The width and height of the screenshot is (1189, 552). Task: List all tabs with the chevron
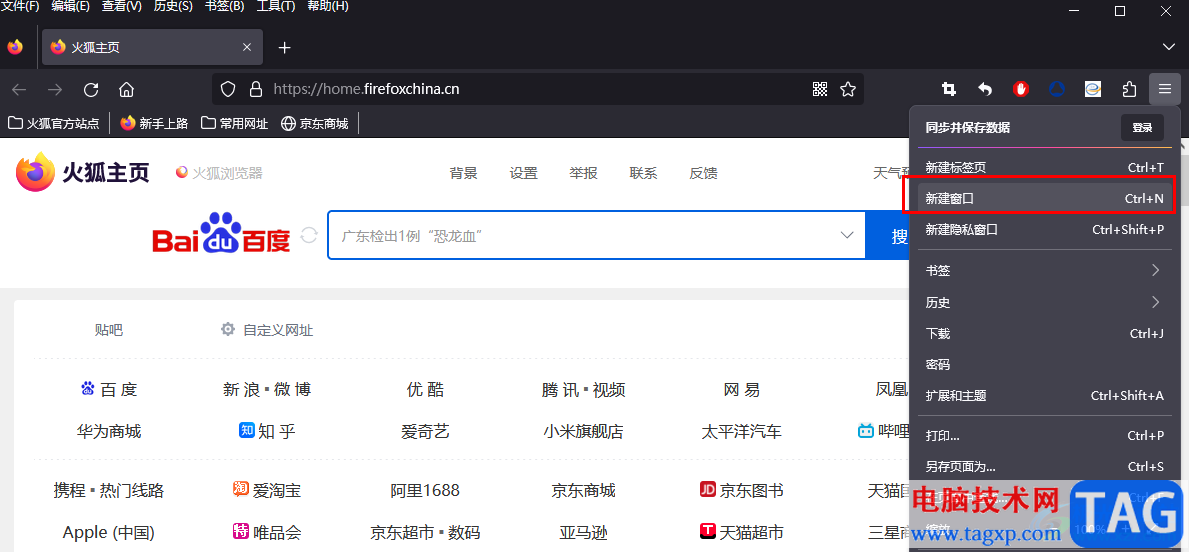1169,47
